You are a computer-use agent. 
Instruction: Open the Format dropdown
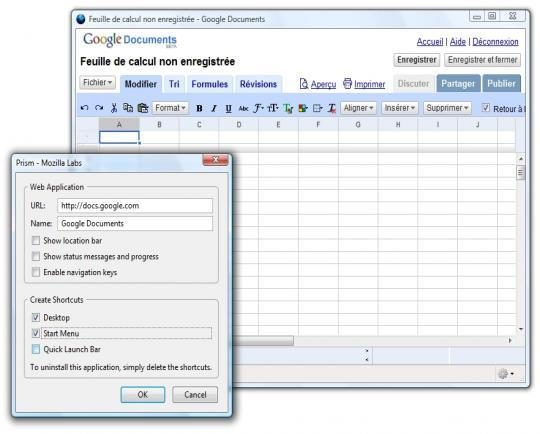click(170, 108)
